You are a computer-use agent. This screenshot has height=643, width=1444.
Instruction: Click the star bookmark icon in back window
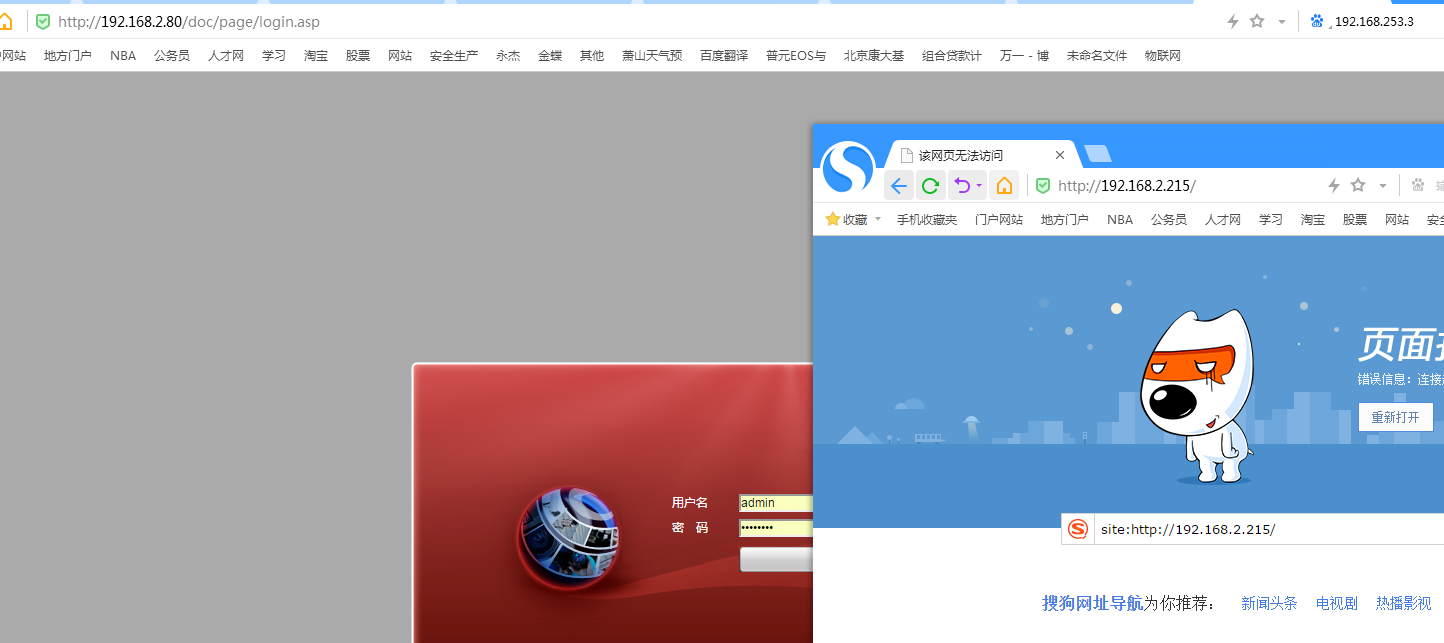point(1257,21)
